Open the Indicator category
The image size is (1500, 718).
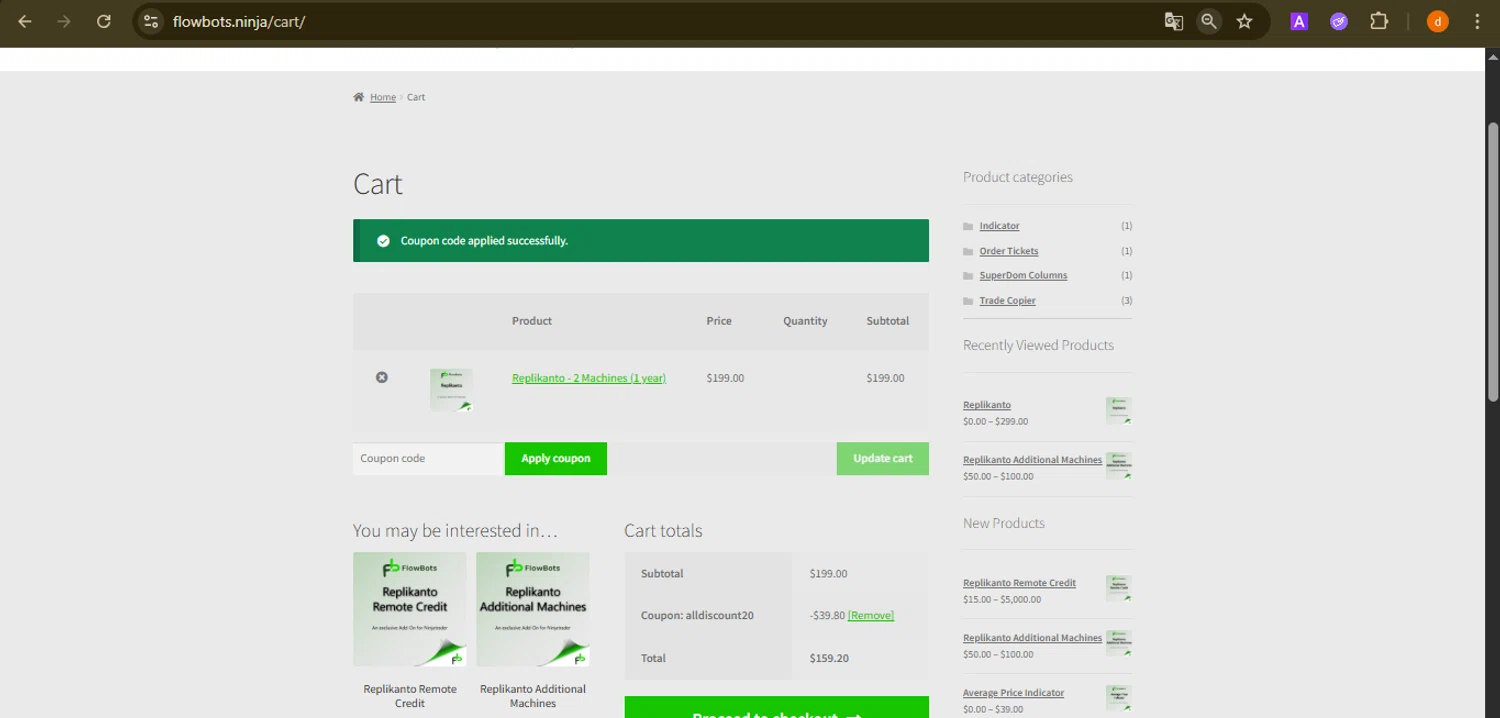pos(999,226)
